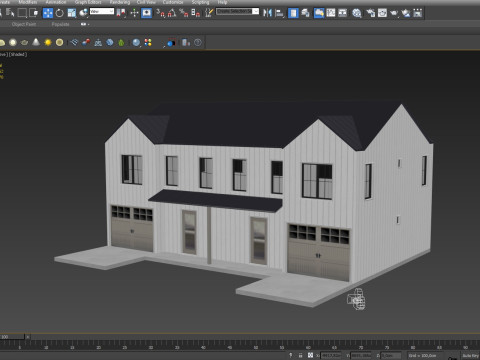Toggle the Percent Snap icon
480x360 pixels.
pyautogui.click(x=184, y=13)
